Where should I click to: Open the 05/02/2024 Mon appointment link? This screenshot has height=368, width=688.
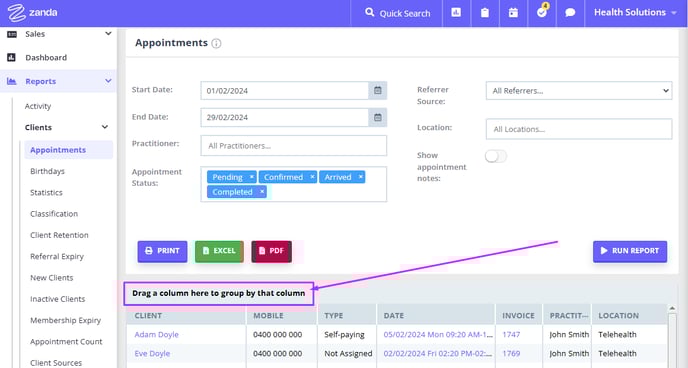pyautogui.click(x=438, y=335)
